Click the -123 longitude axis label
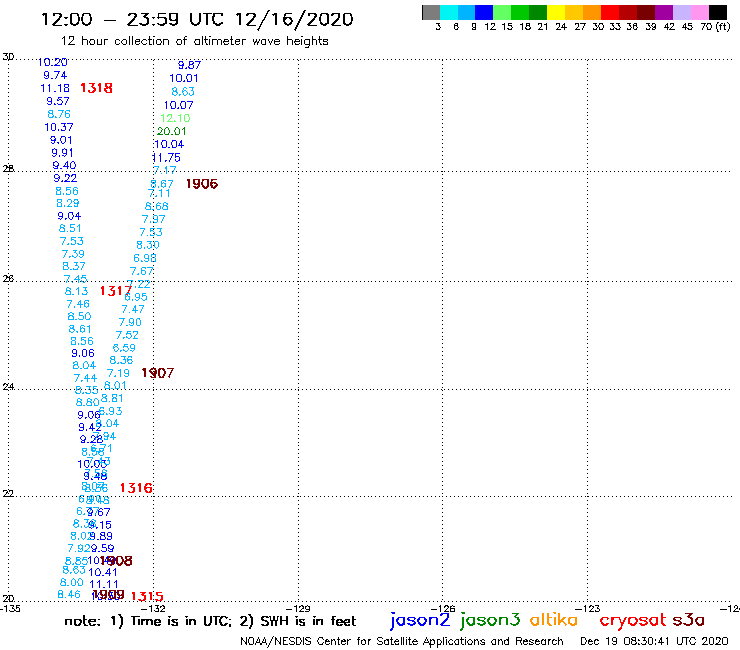This screenshot has width=740, height=650. pos(588,609)
